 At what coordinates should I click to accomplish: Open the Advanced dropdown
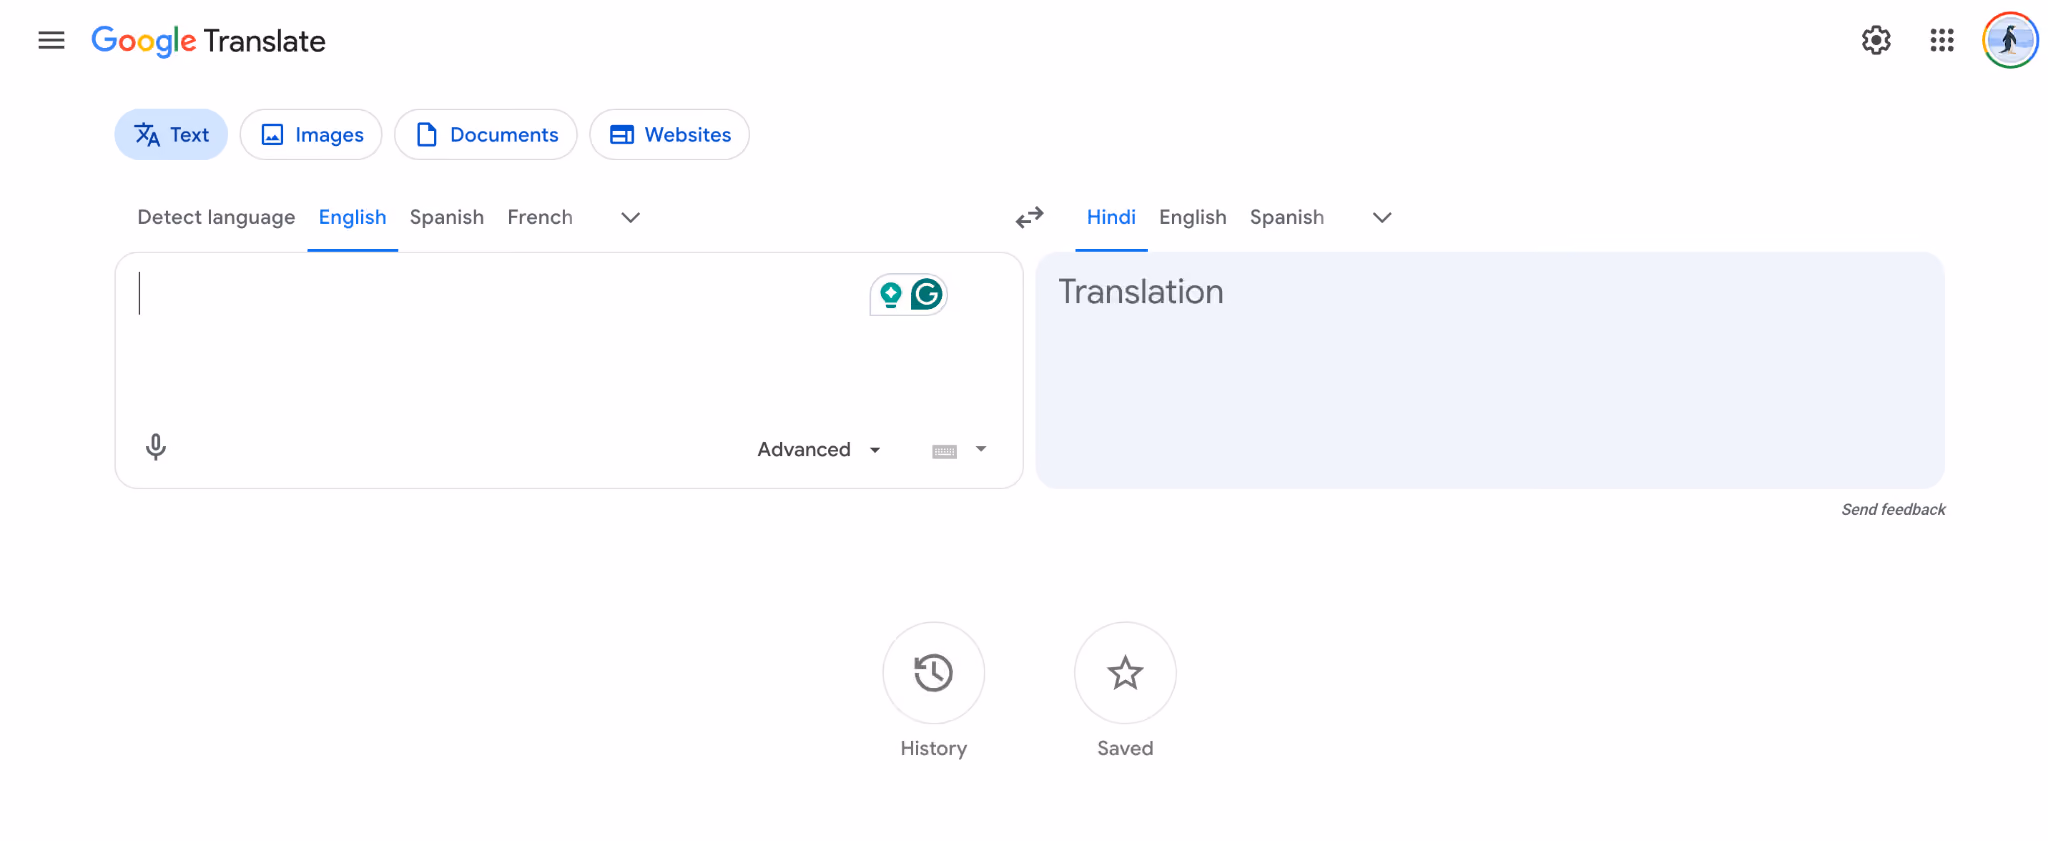tap(819, 450)
